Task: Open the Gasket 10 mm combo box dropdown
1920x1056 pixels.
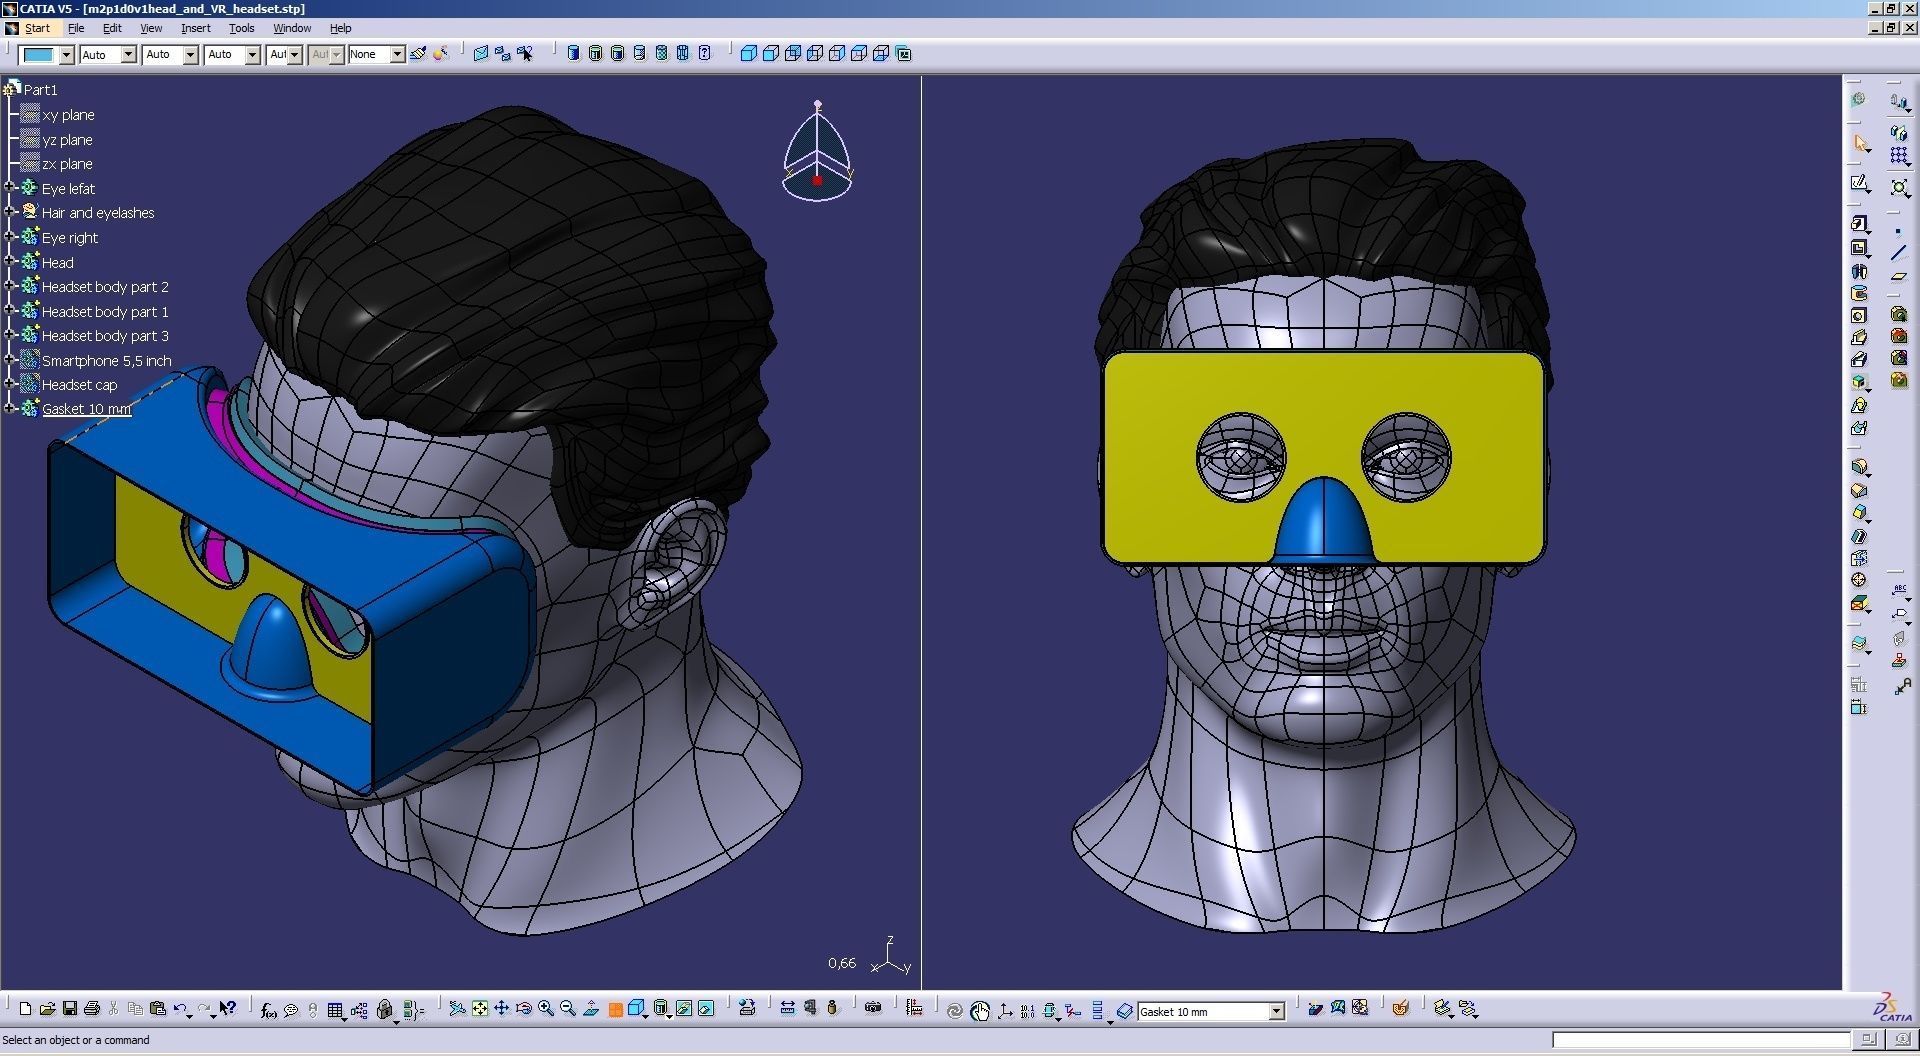Action: click(1276, 1012)
